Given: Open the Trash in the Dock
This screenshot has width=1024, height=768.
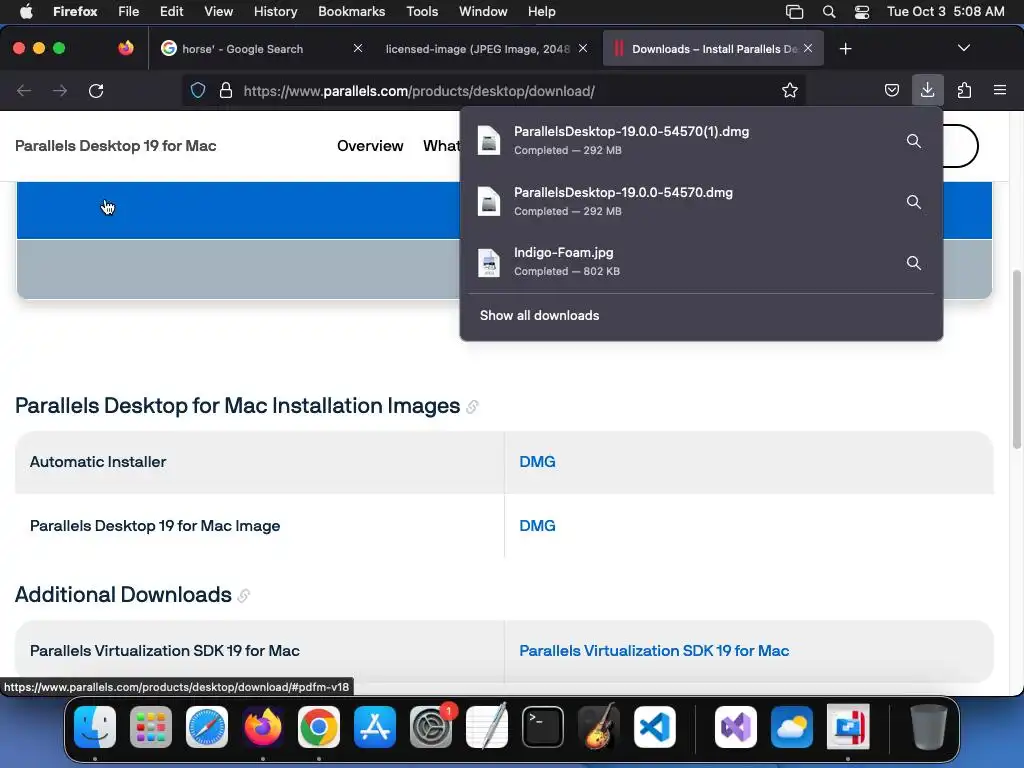Looking at the screenshot, I should [x=929, y=727].
